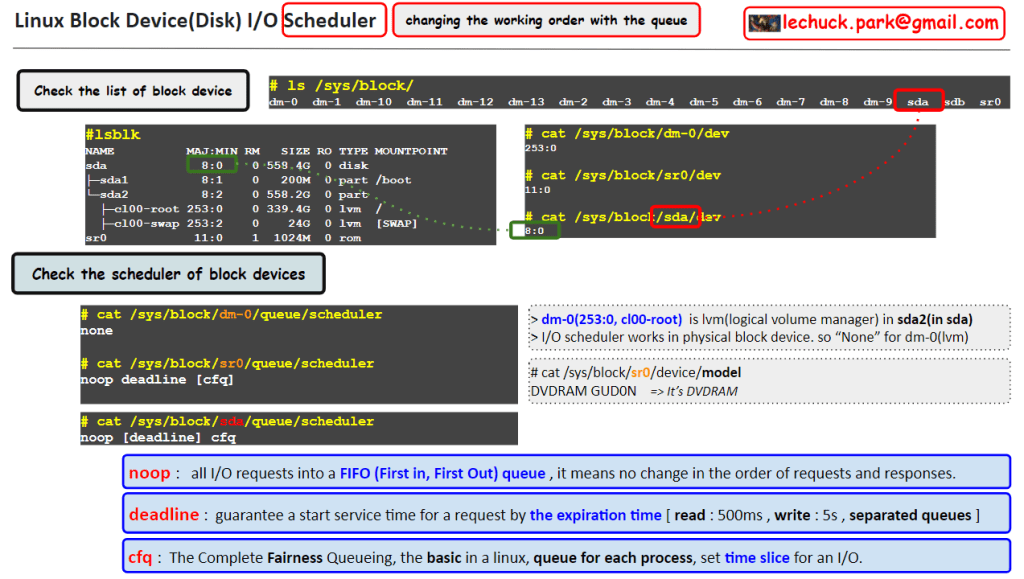Open the lechuck.park@gmail.com email link
This screenshot has width=1024, height=579.
(890, 23)
